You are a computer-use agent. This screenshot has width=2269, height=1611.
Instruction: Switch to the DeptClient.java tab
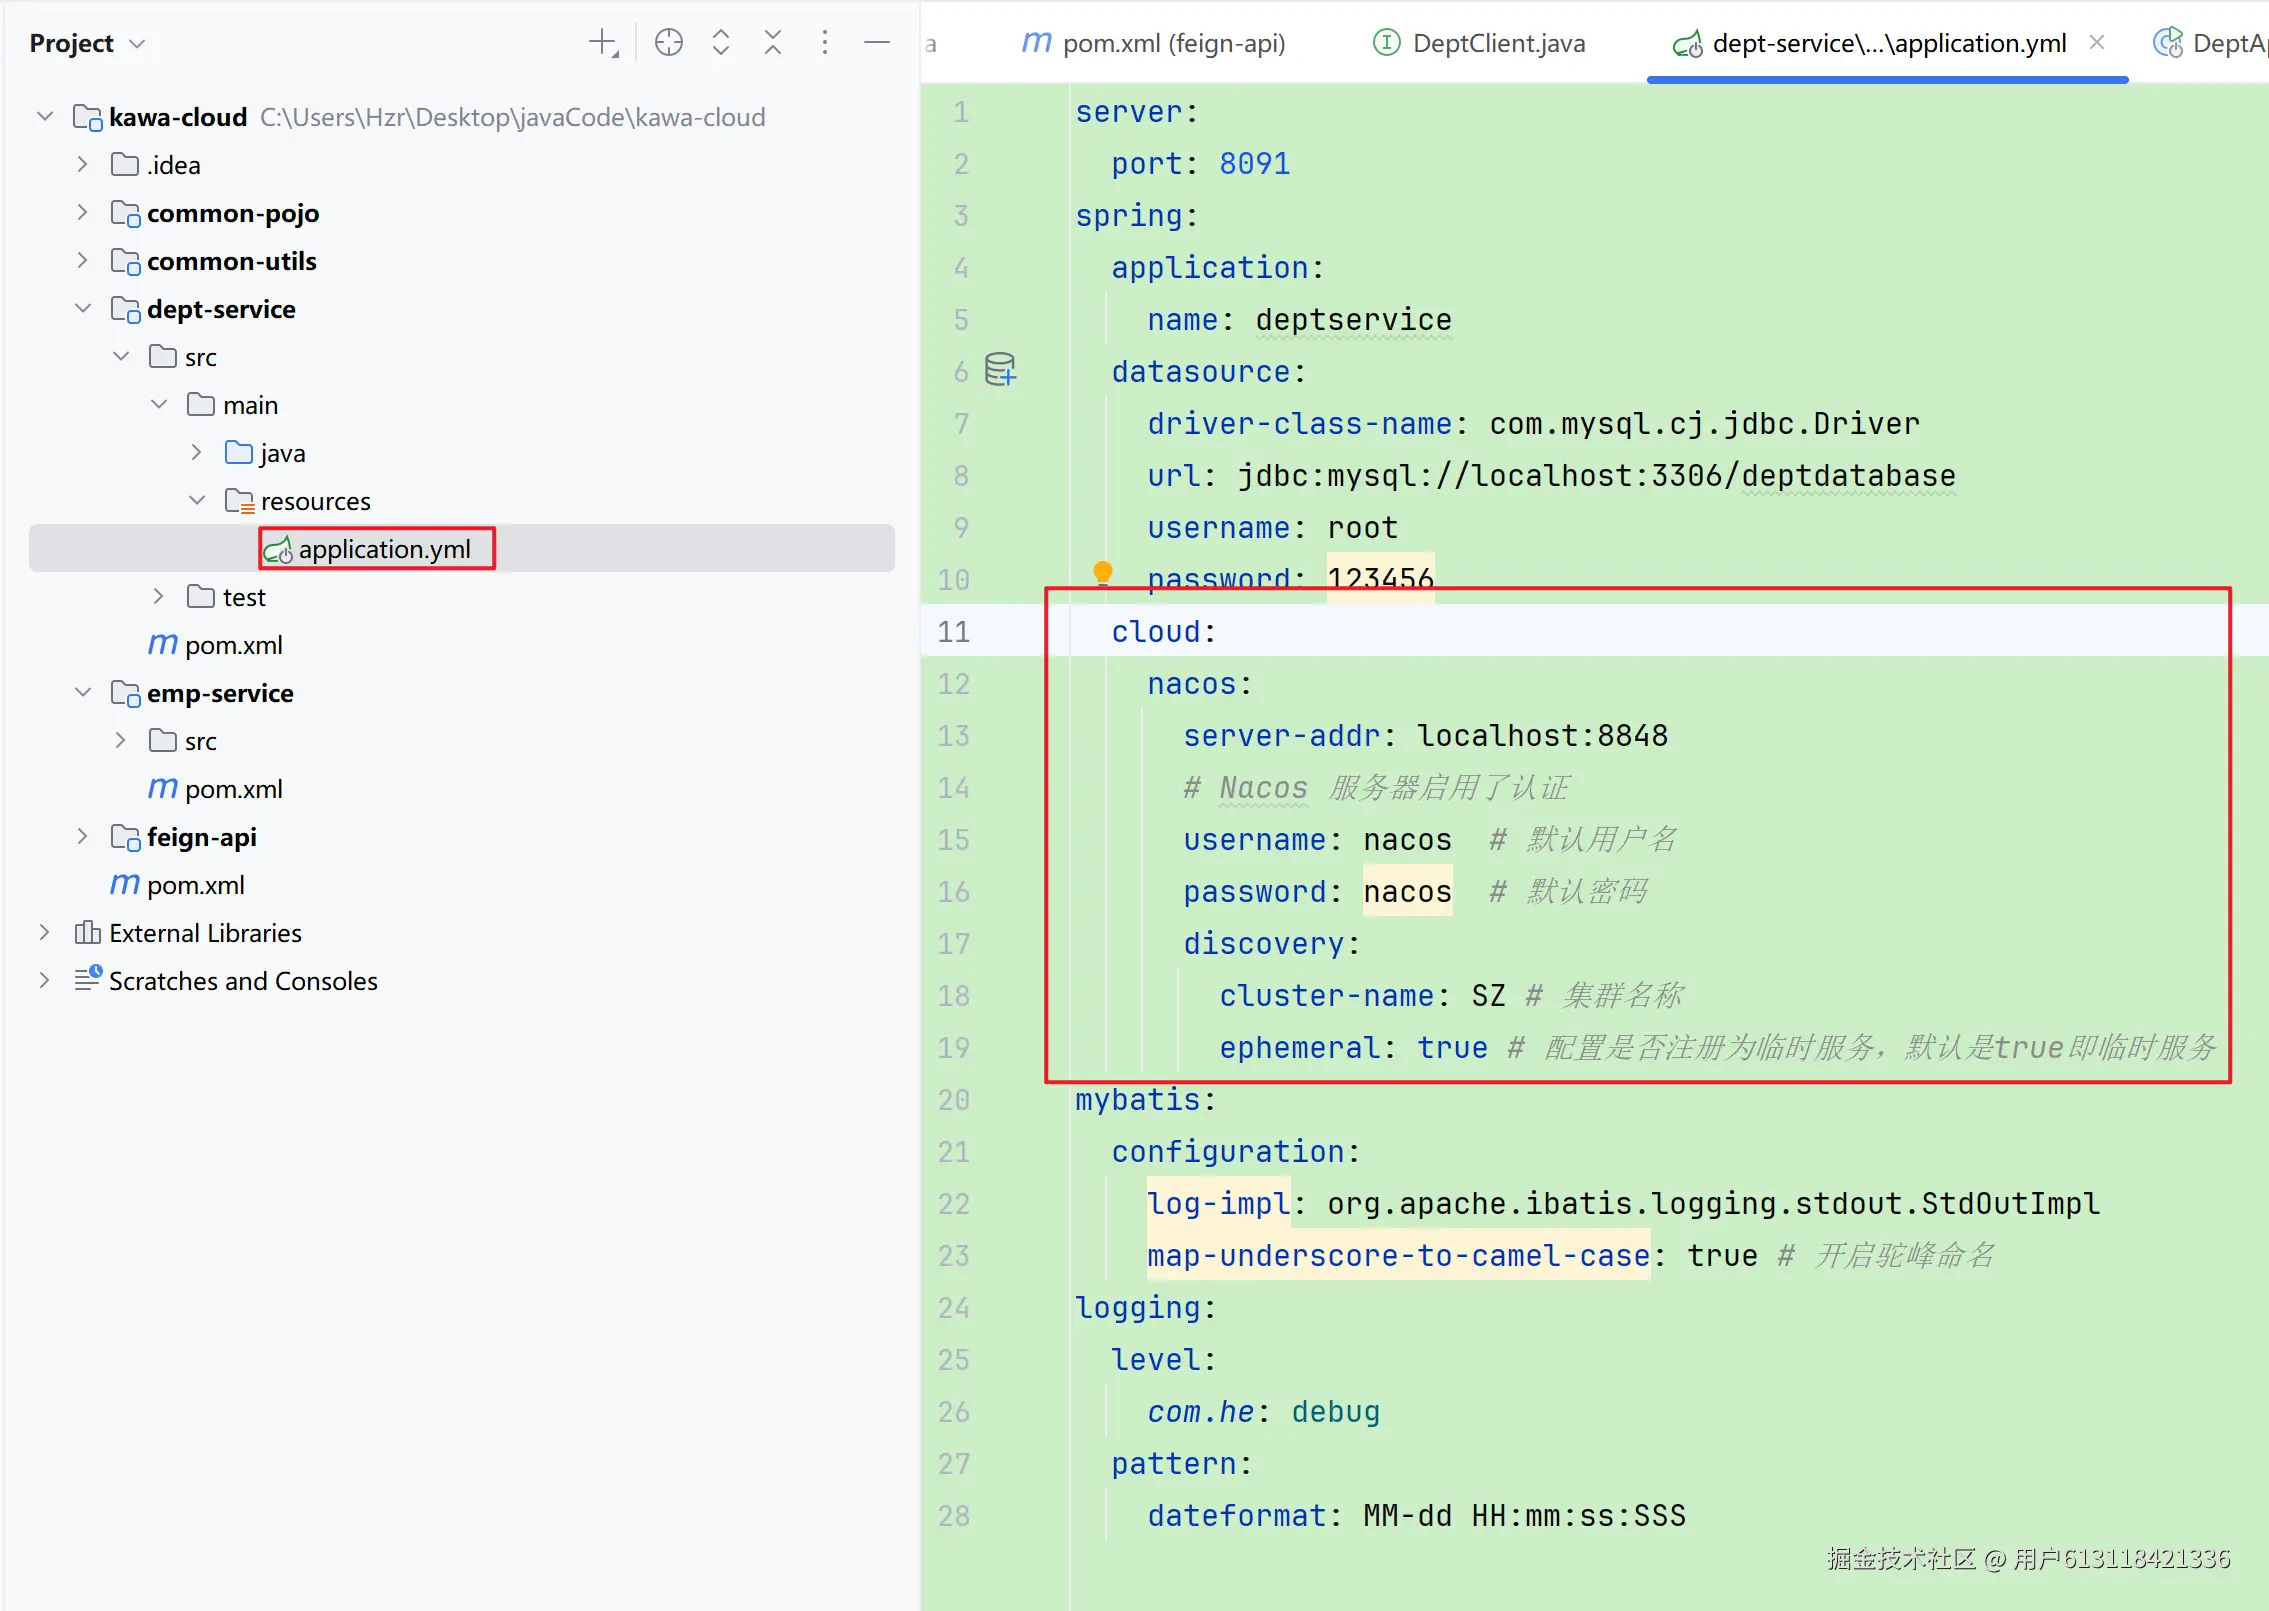1497,44
